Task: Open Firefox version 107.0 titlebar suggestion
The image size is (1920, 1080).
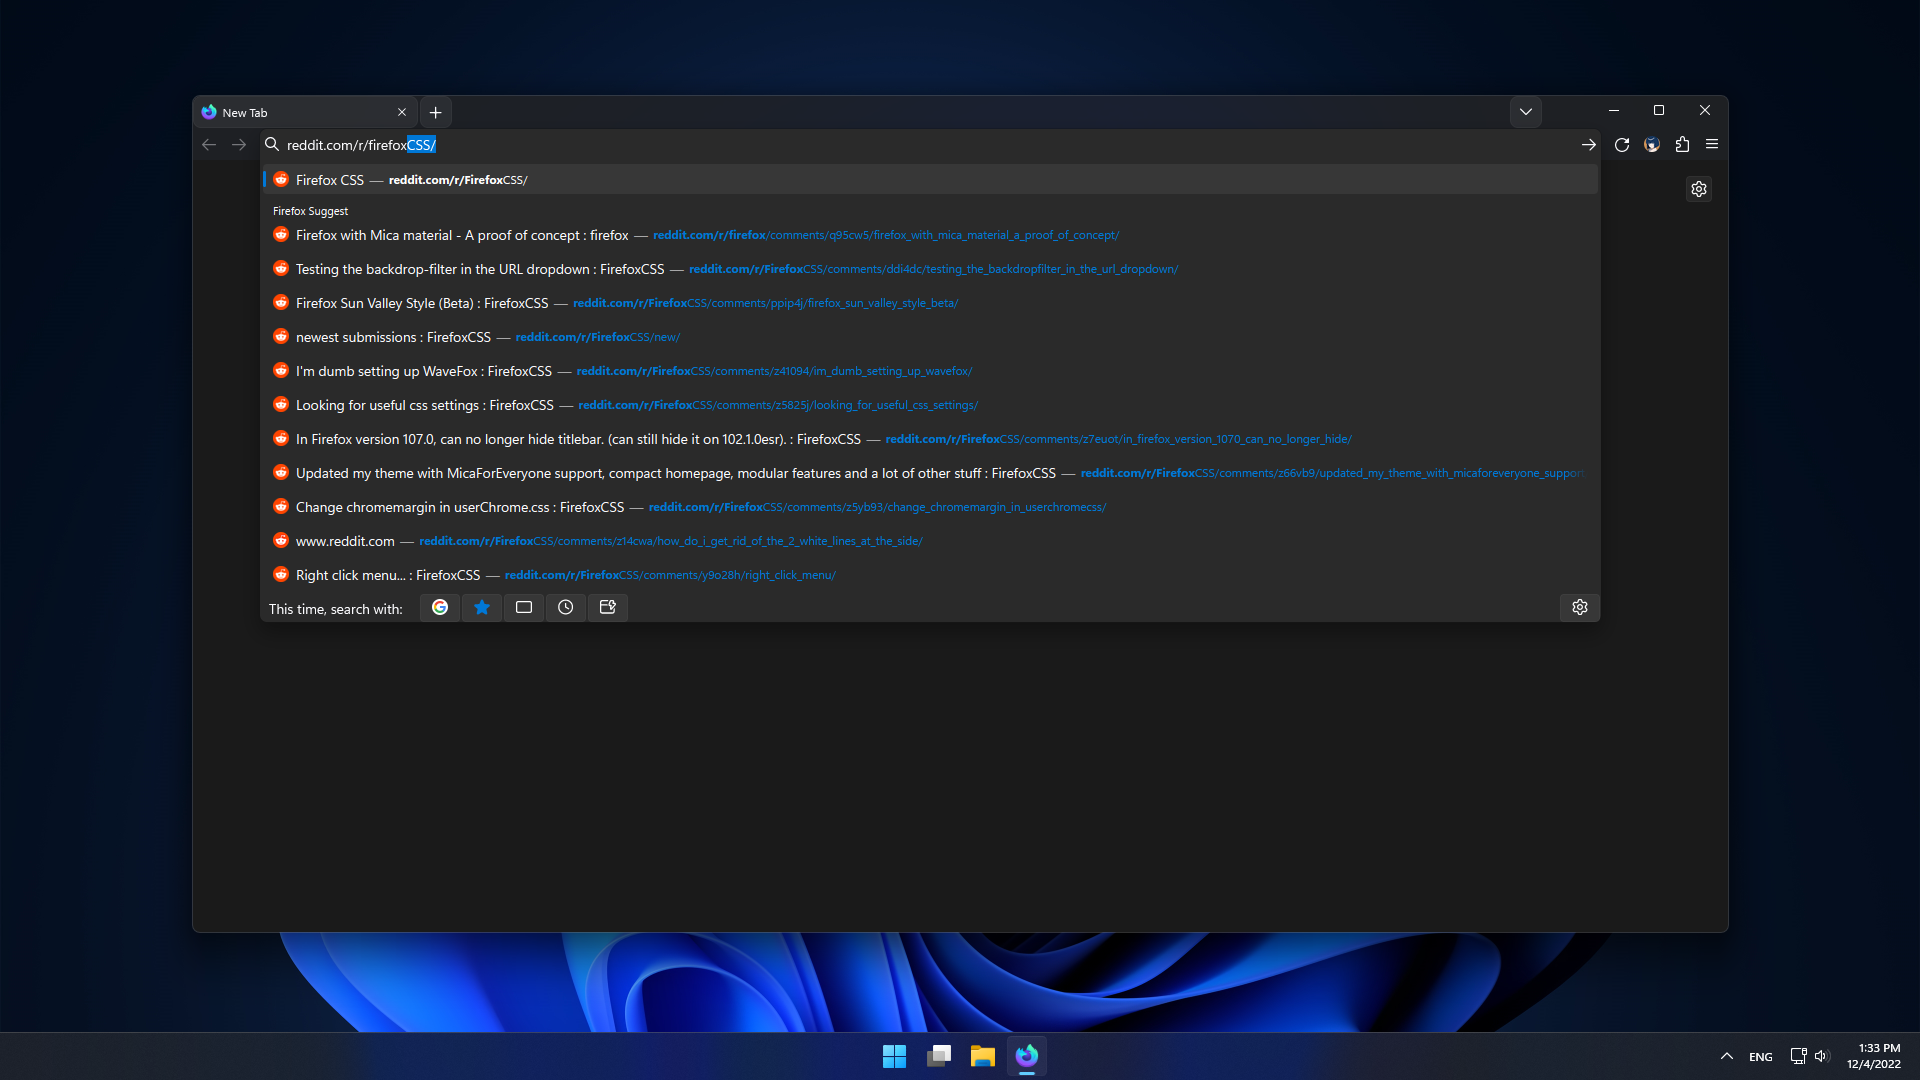Action: (x=930, y=439)
